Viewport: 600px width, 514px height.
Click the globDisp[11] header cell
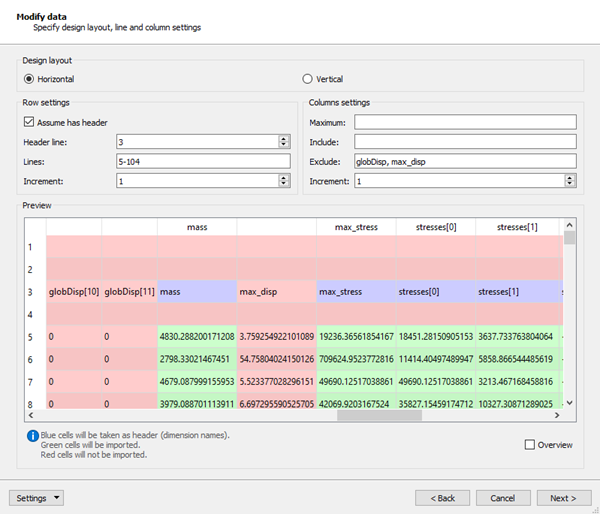point(129,292)
